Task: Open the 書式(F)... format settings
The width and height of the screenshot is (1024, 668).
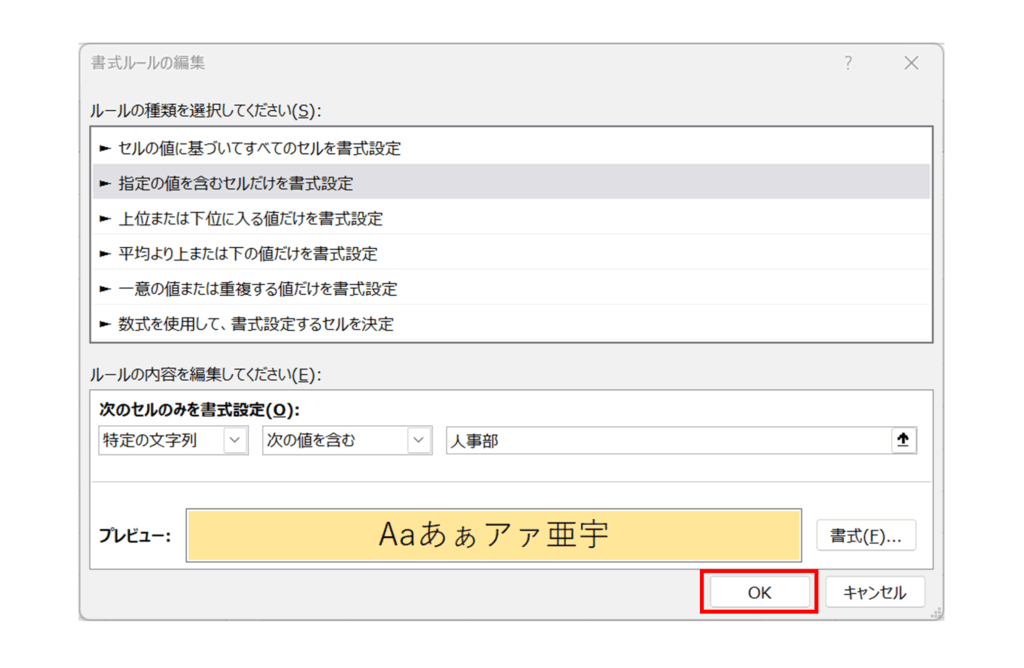Action: [x=866, y=536]
